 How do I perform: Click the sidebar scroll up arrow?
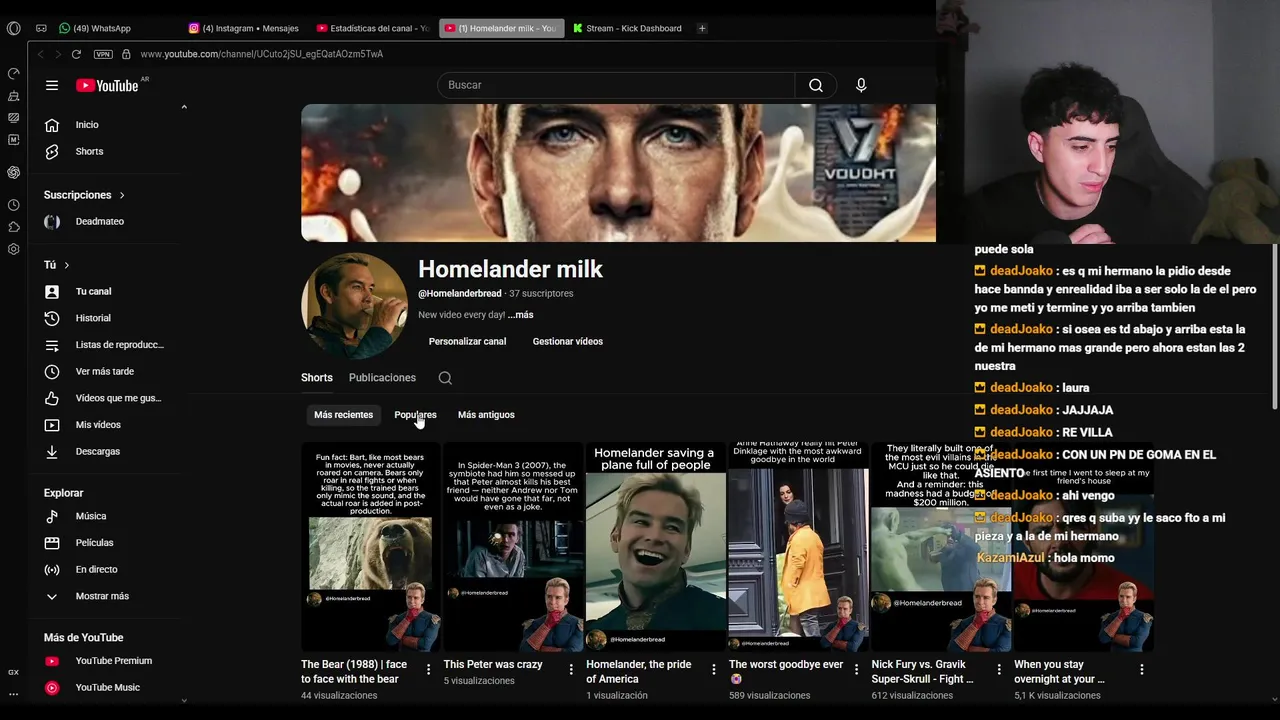(x=184, y=107)
